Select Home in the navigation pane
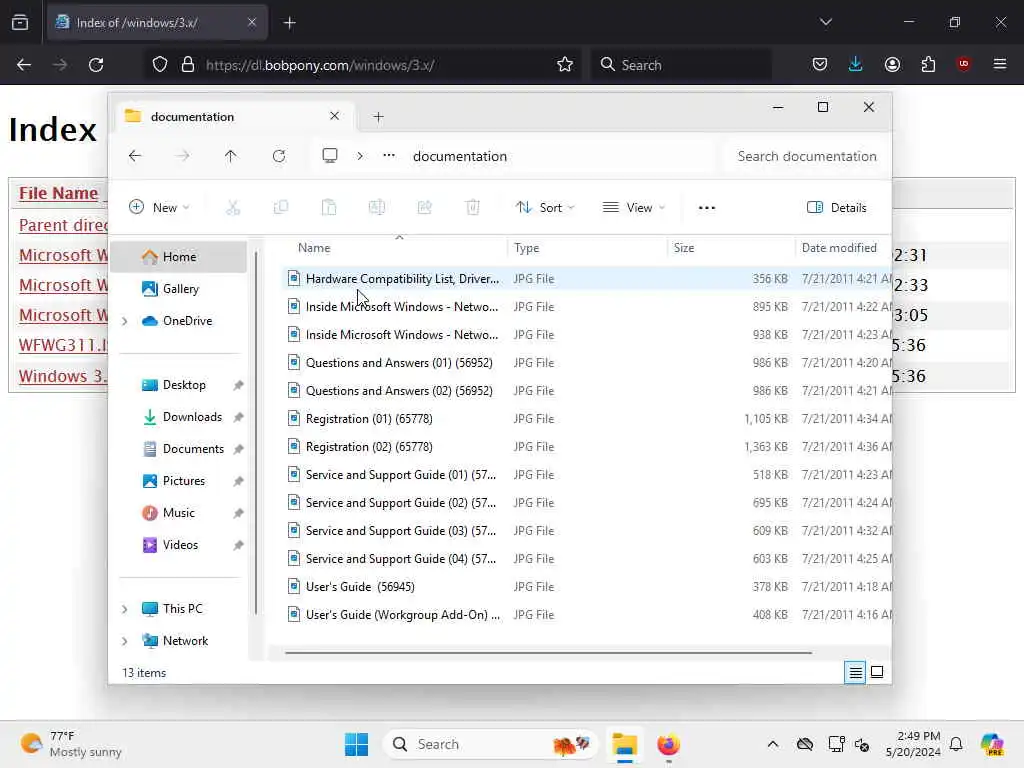 pyautogui.click(x=178, y=257)
